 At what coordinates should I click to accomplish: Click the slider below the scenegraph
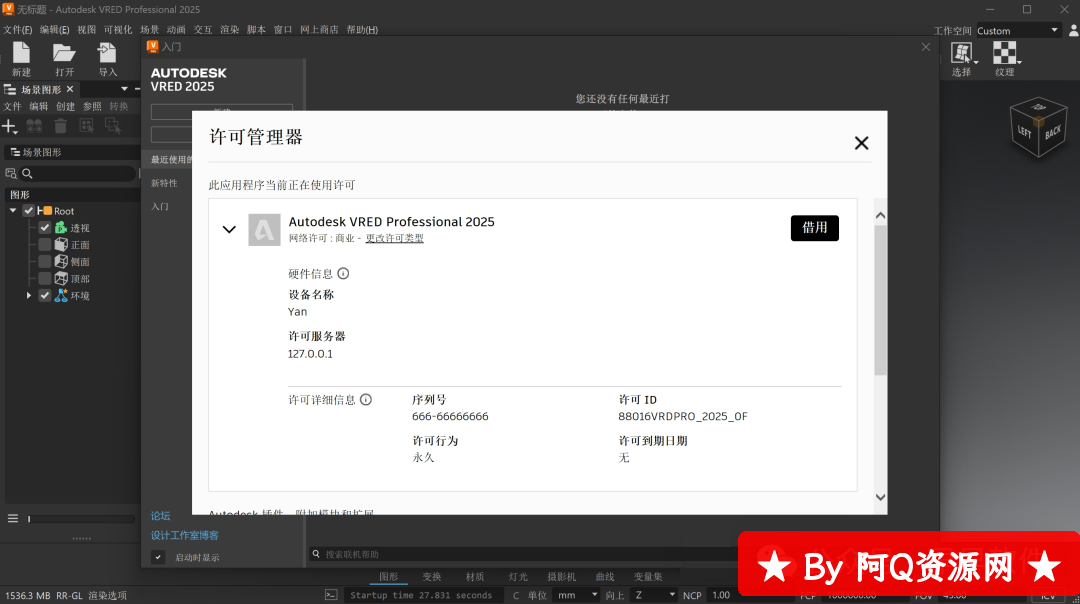pyautogui.click(x=81, y=519)
